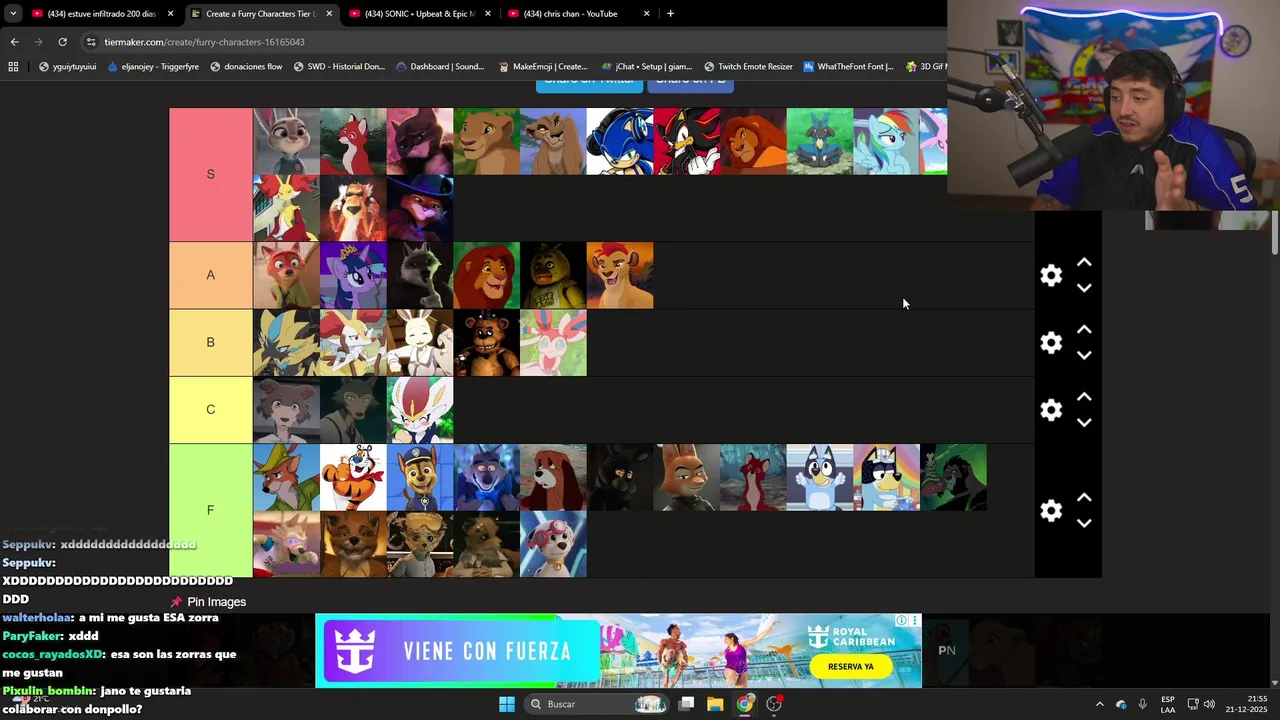1280x720 pixels.
Task: Select Twilight Sparkle image in A tier
Action: (x=353, y=275)
